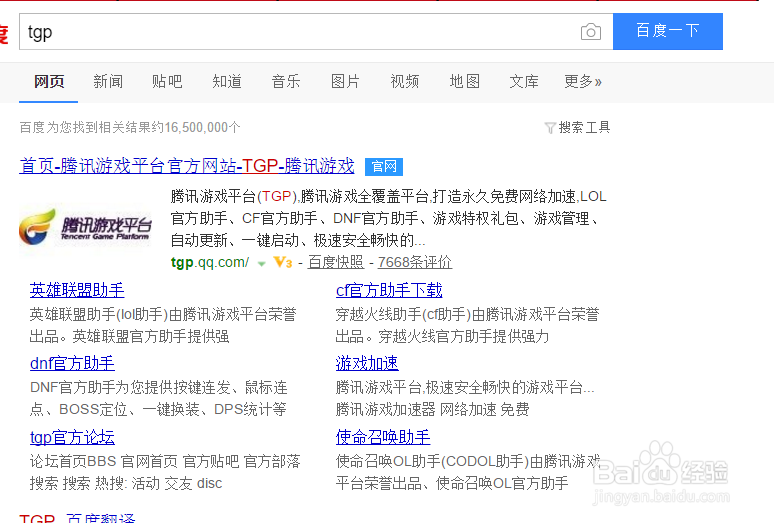Expand the 更多» menu
Image resolution: width=774 pixels, height=523 pixels.
(583, 81)
